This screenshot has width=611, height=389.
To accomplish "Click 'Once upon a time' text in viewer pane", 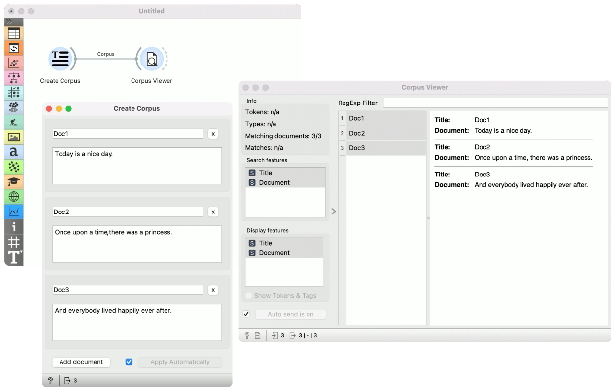I will pyautogui.click(x=533, y=158).
